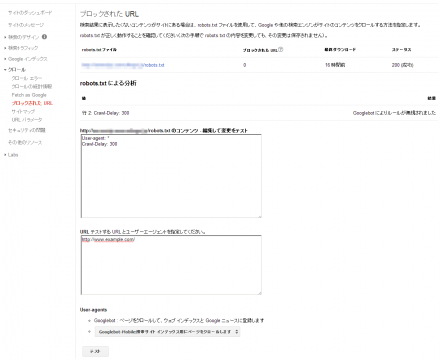This screenshot has width=440, height=360.
Task: Open URL パラメータ in the sidebar
Action: (27, 120)
